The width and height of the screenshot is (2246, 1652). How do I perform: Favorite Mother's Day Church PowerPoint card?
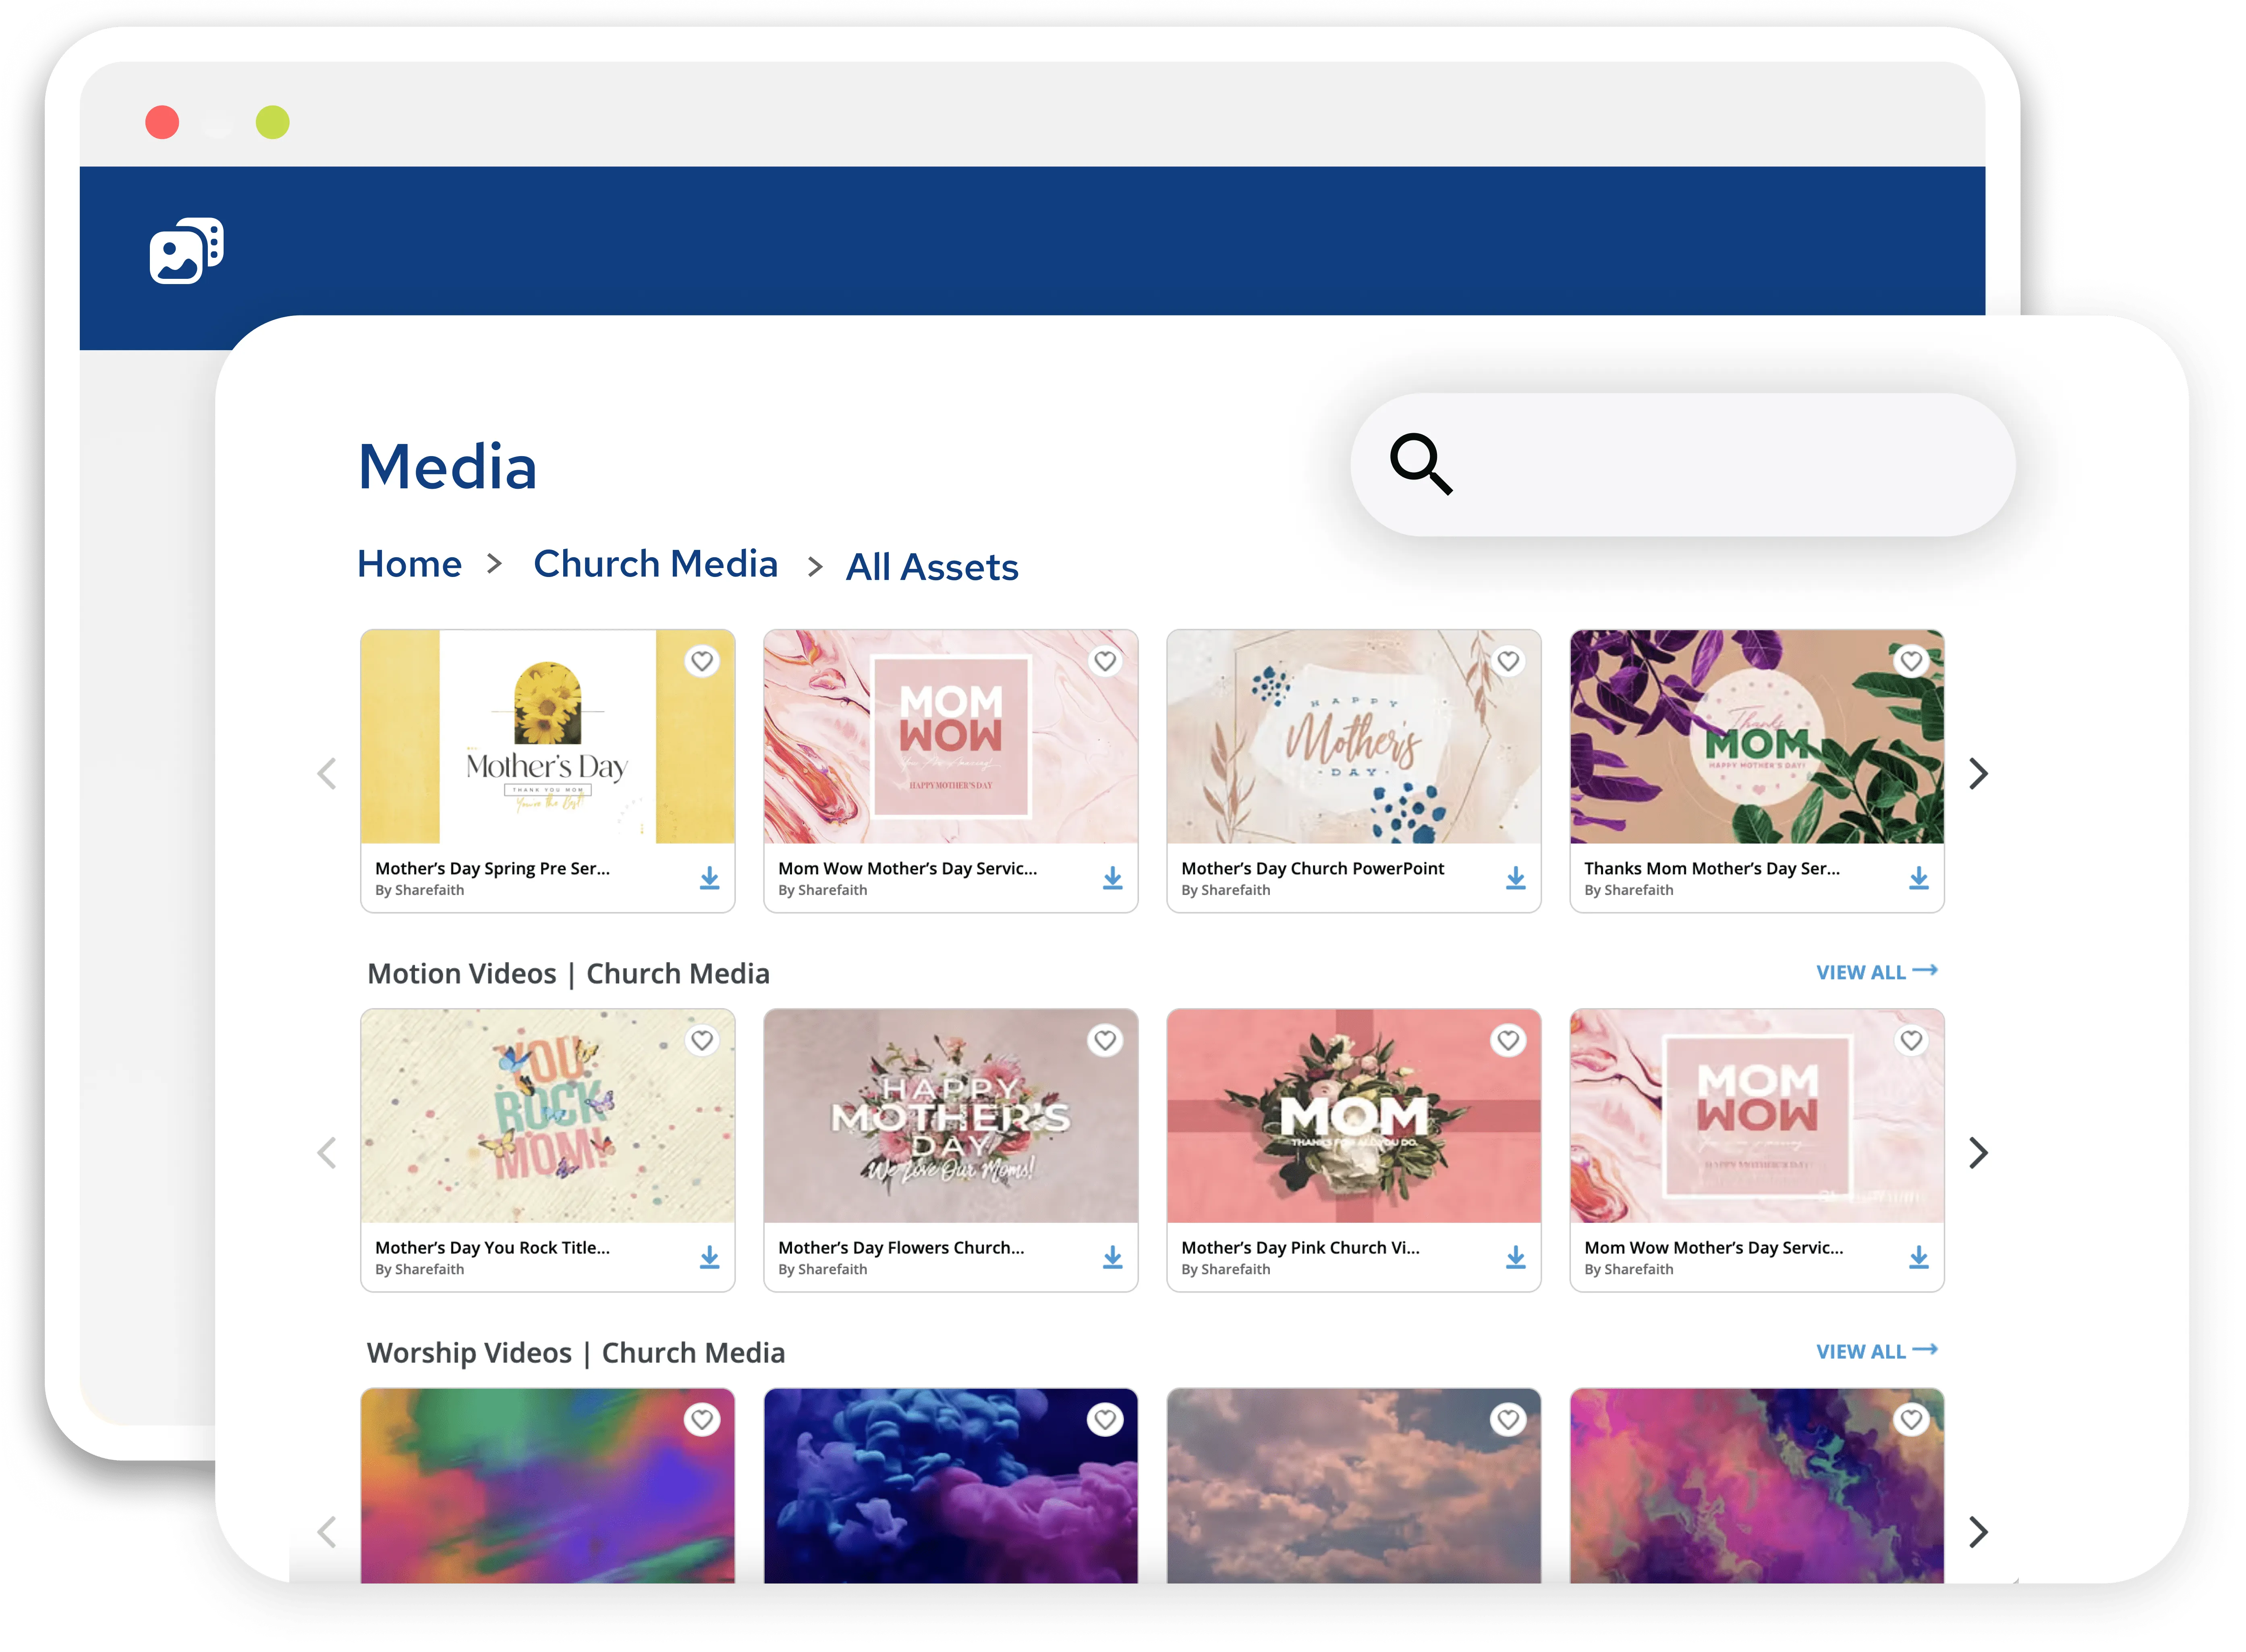coord(1508,661)
